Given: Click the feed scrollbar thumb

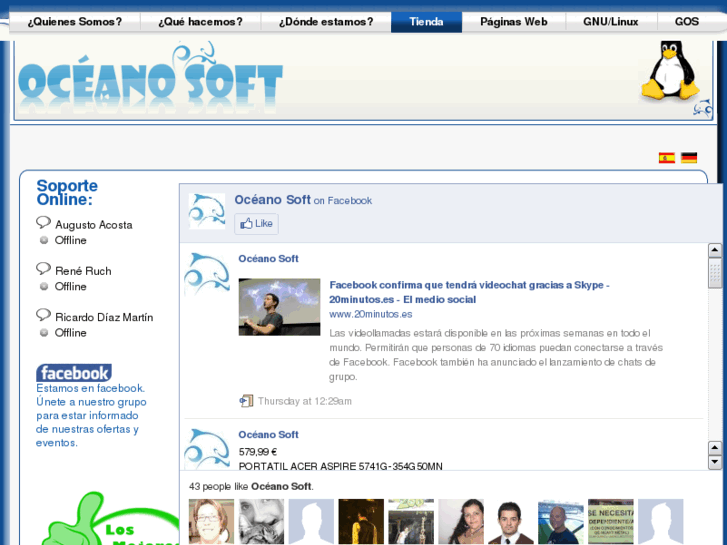Looking at the screenshot, I should (714, 273).
